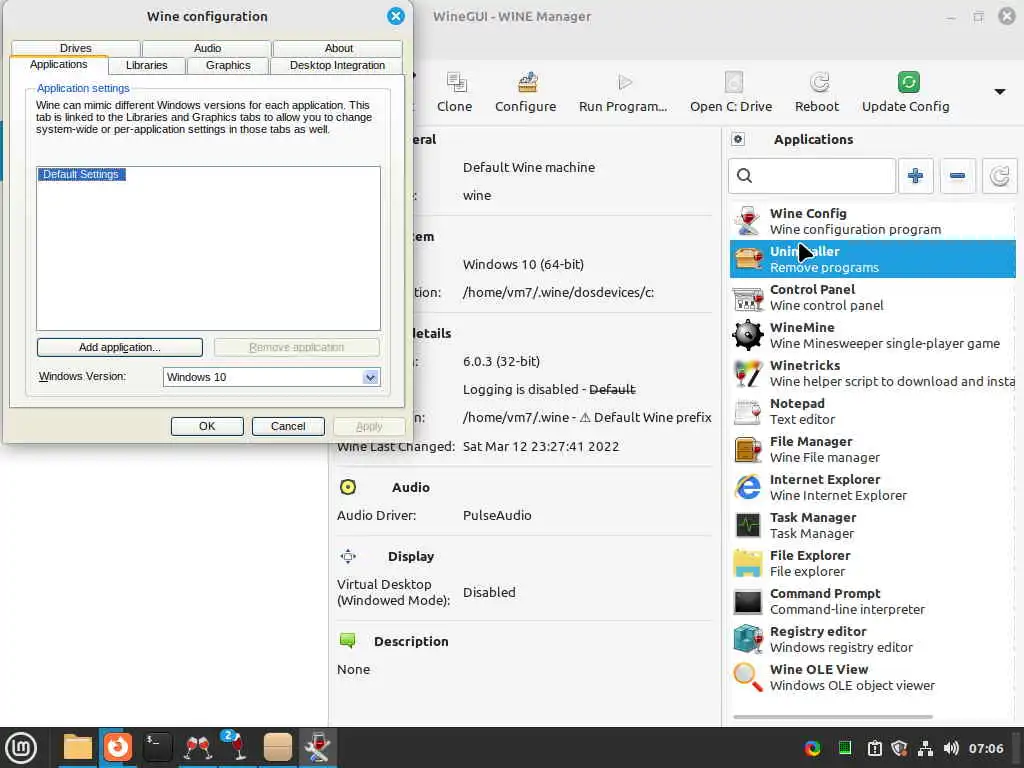Screen dimensions: 1024x768
Task: Open Winetricks helper script entry
Action: [872, 373]
